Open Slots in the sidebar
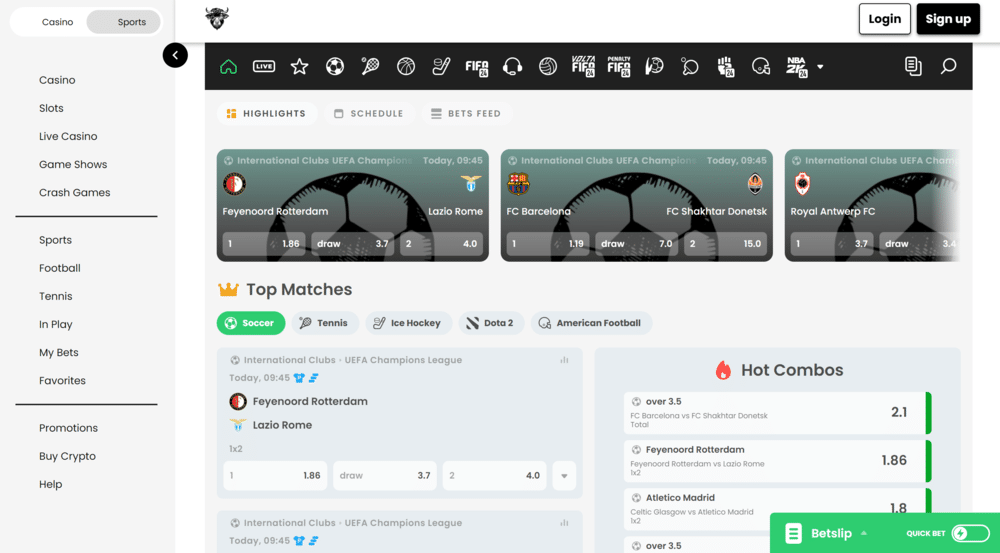 click(x=51, y=108)
